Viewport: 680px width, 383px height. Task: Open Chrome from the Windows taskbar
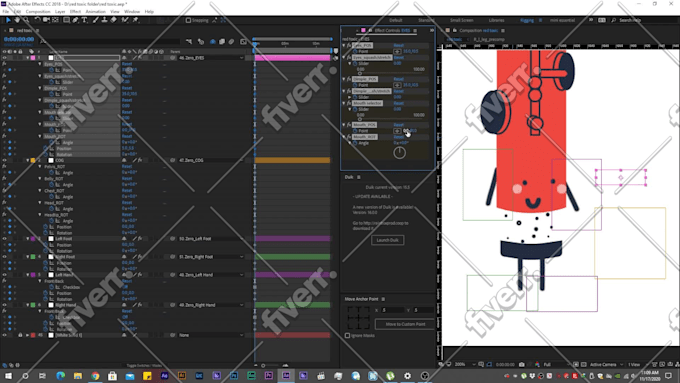tap(95, 376)
